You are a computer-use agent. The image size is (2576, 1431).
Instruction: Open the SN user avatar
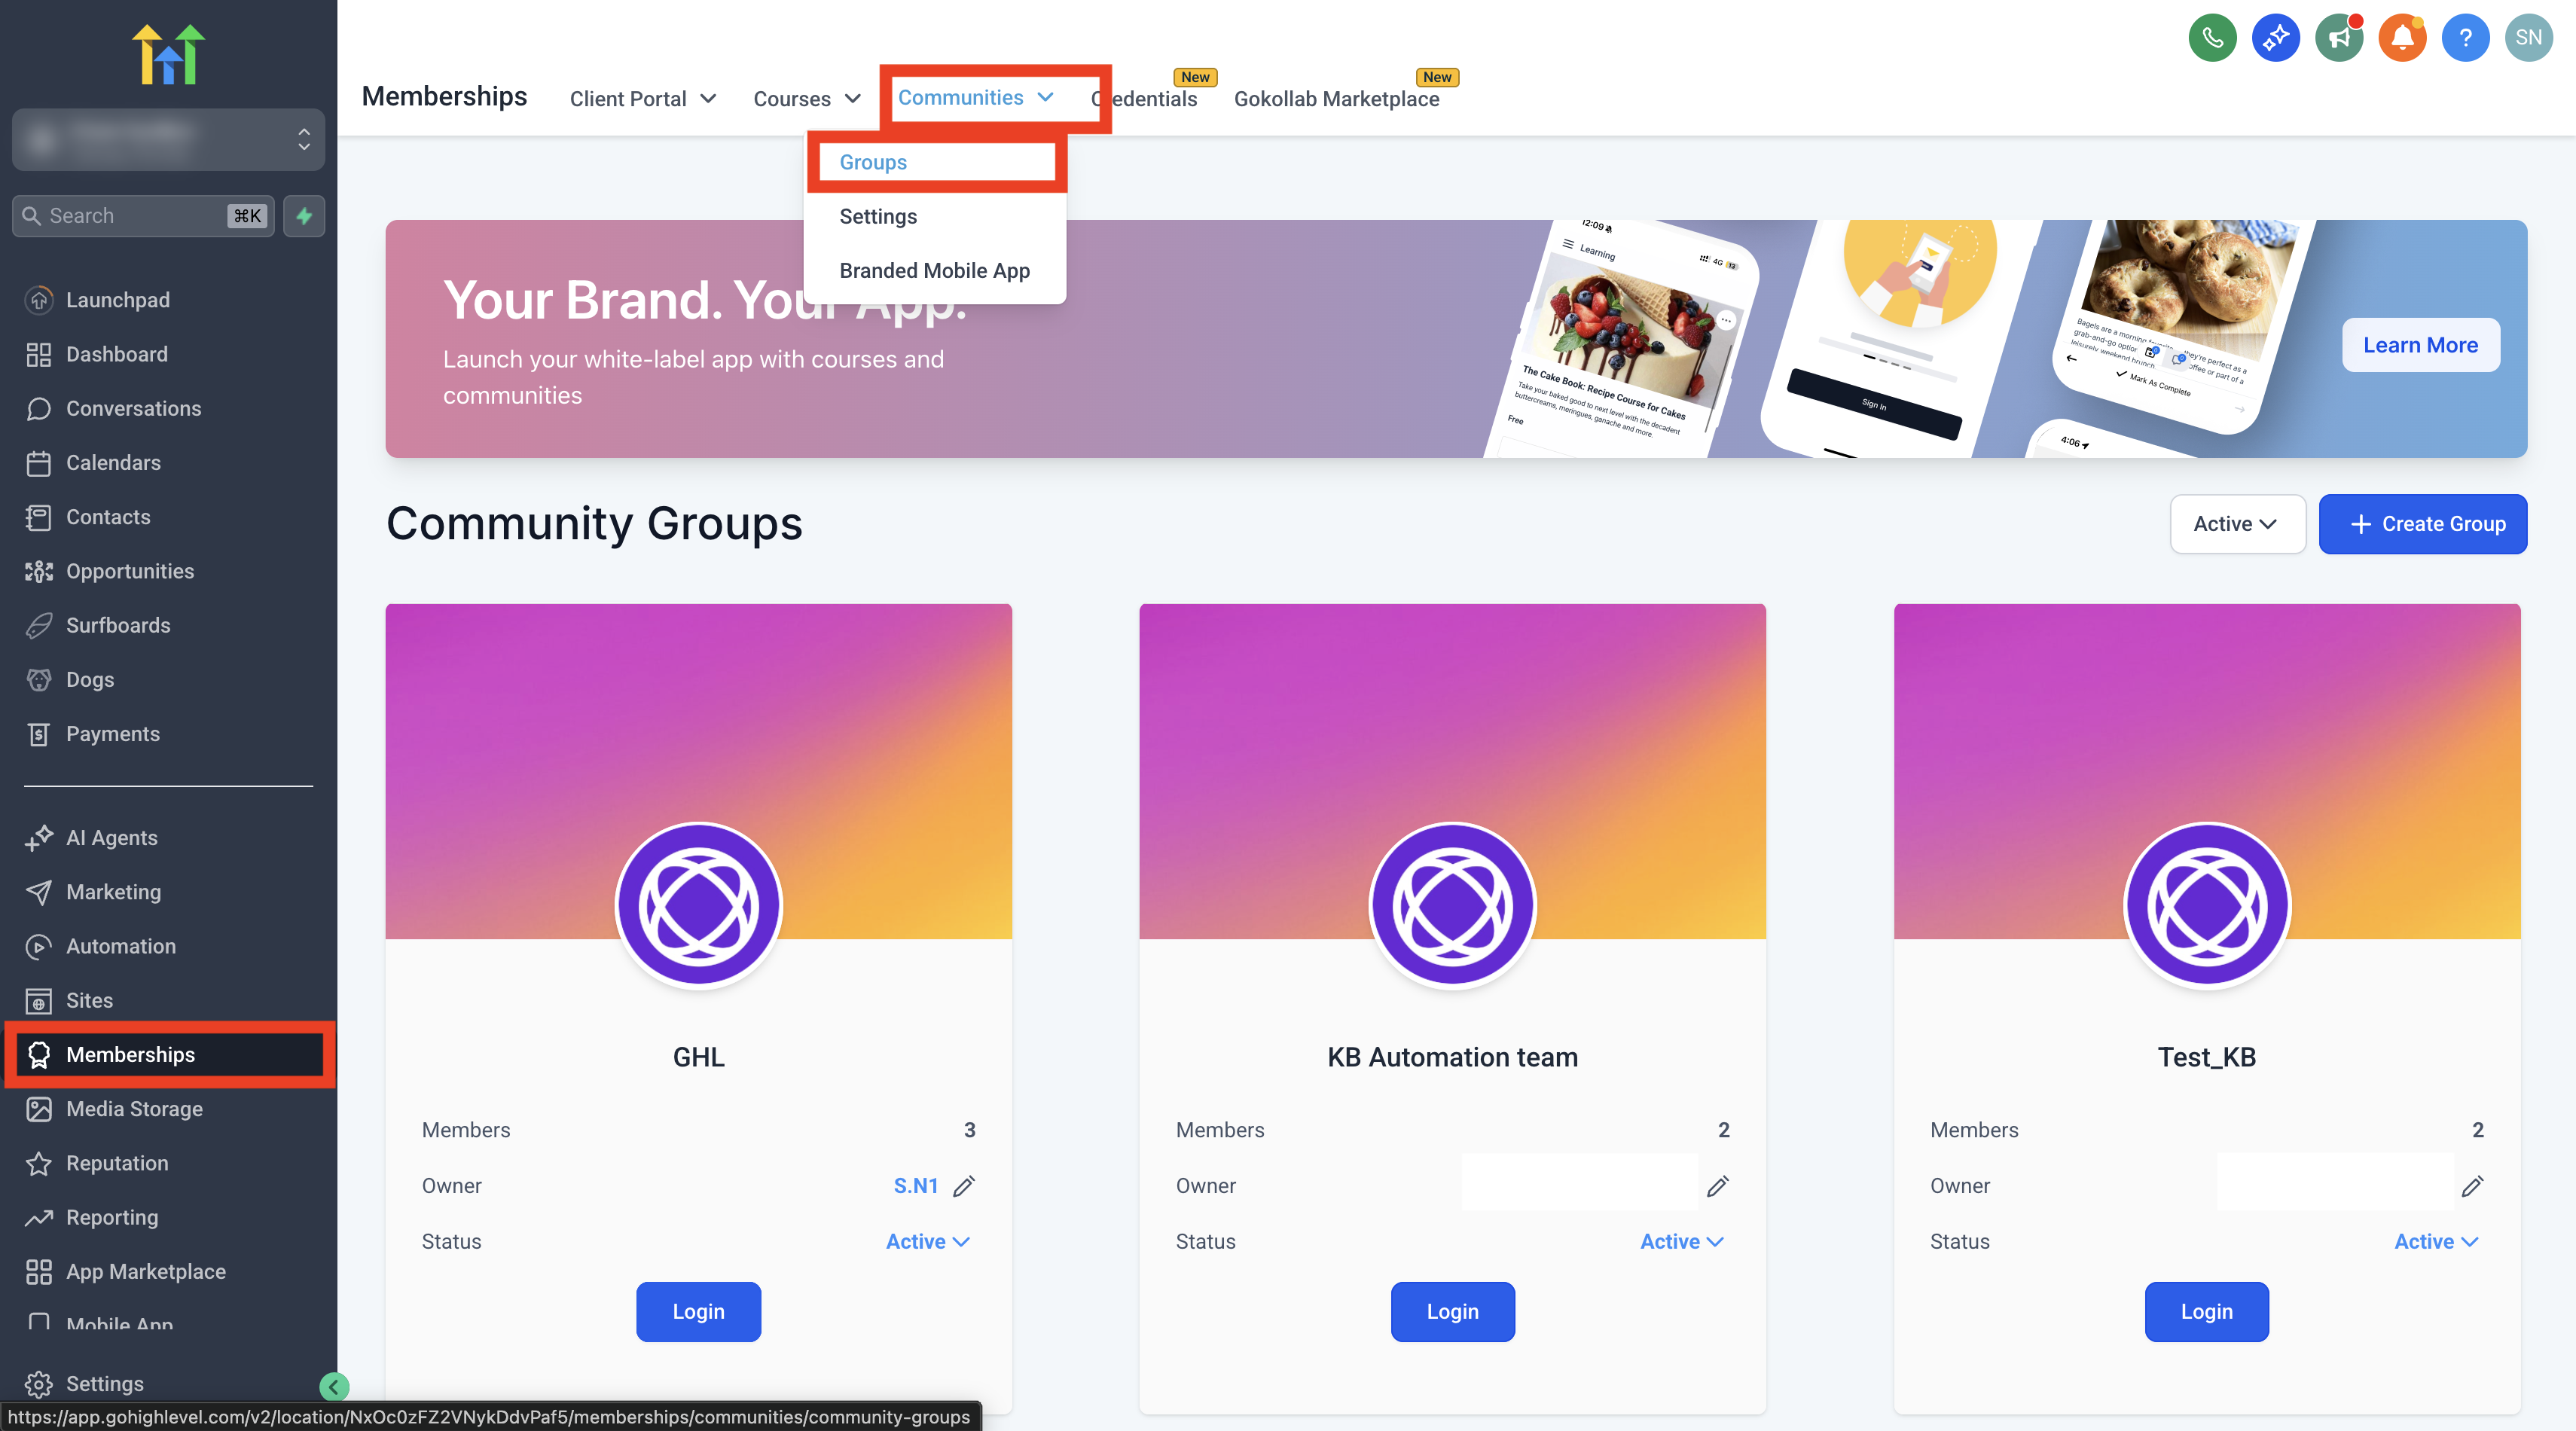pyautogui.click(x=2528, y=37)
